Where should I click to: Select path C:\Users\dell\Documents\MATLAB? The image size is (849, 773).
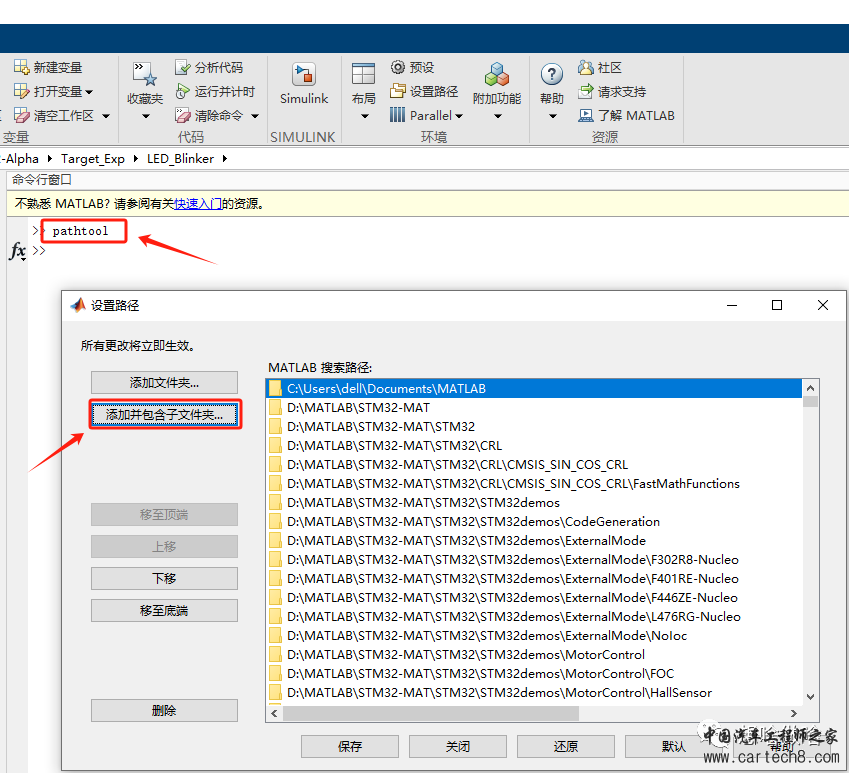(x=534, y=389)
